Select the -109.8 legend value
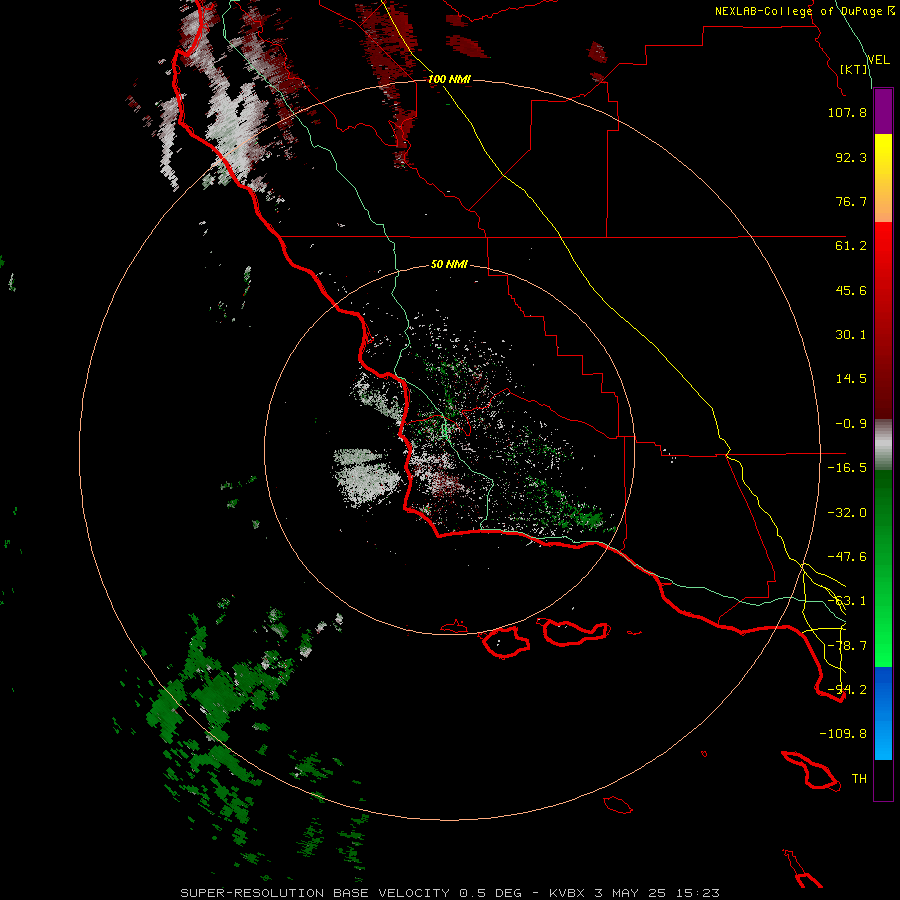Viewport: 900px width, 900px height. point(843,734)
